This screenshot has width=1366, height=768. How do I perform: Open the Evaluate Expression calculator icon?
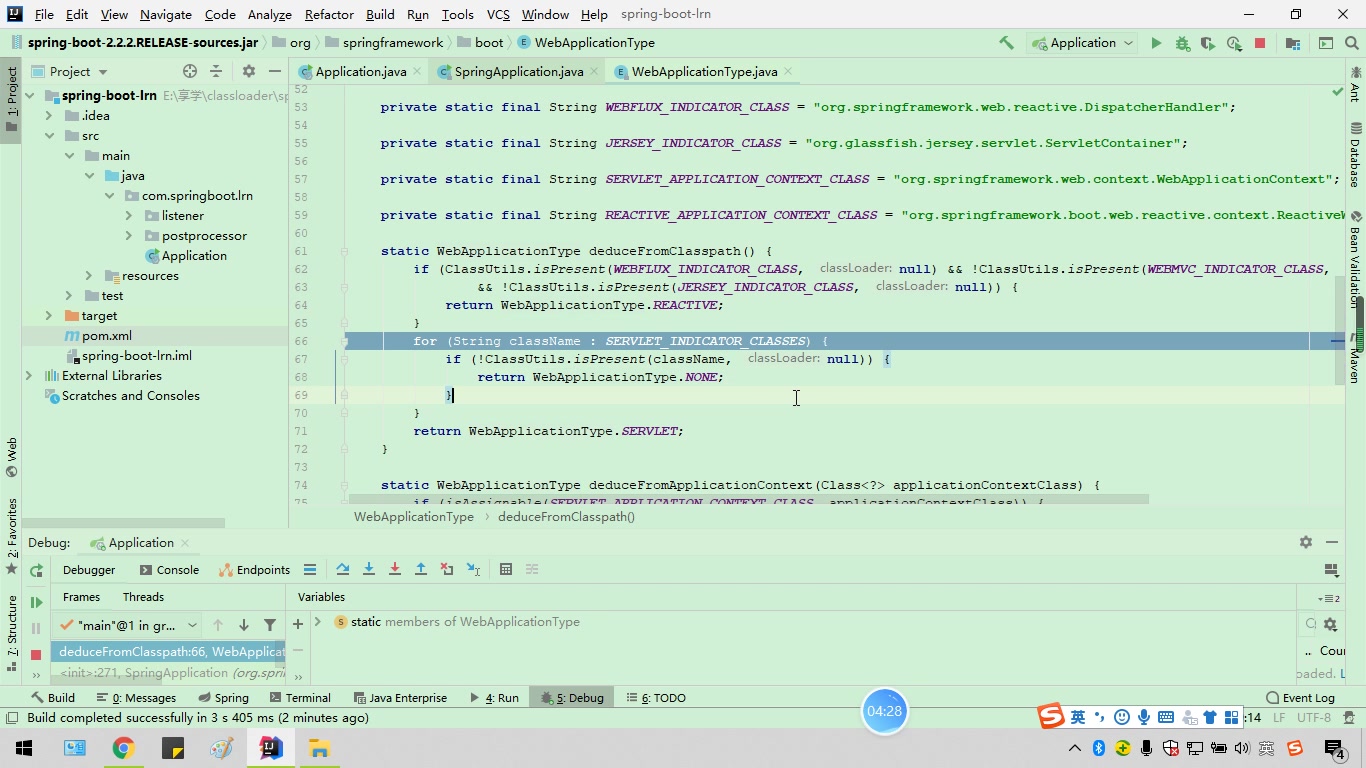[506, 569]
